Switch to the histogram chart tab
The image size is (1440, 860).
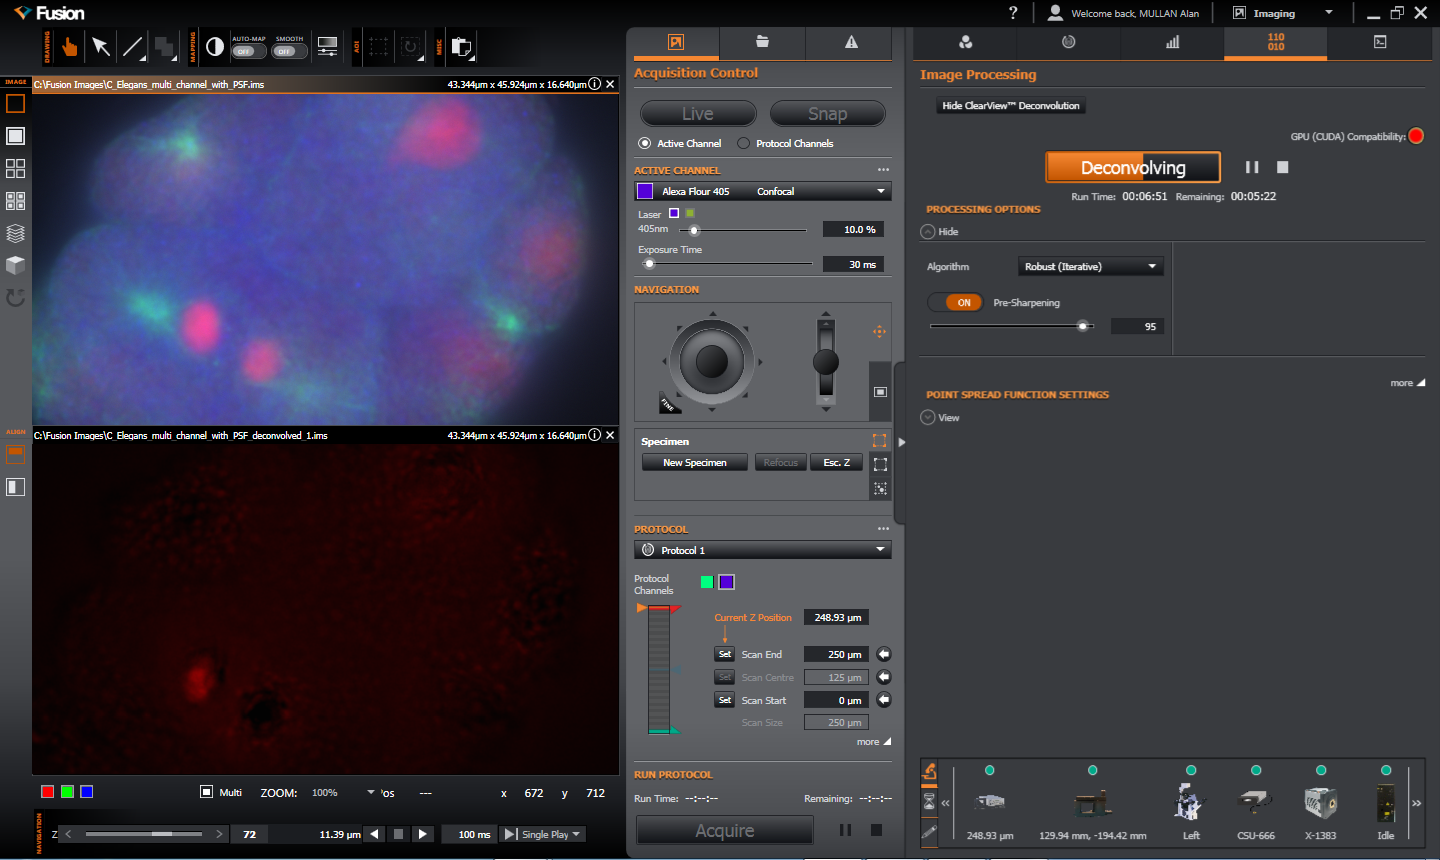click(x=1172, y=42)
